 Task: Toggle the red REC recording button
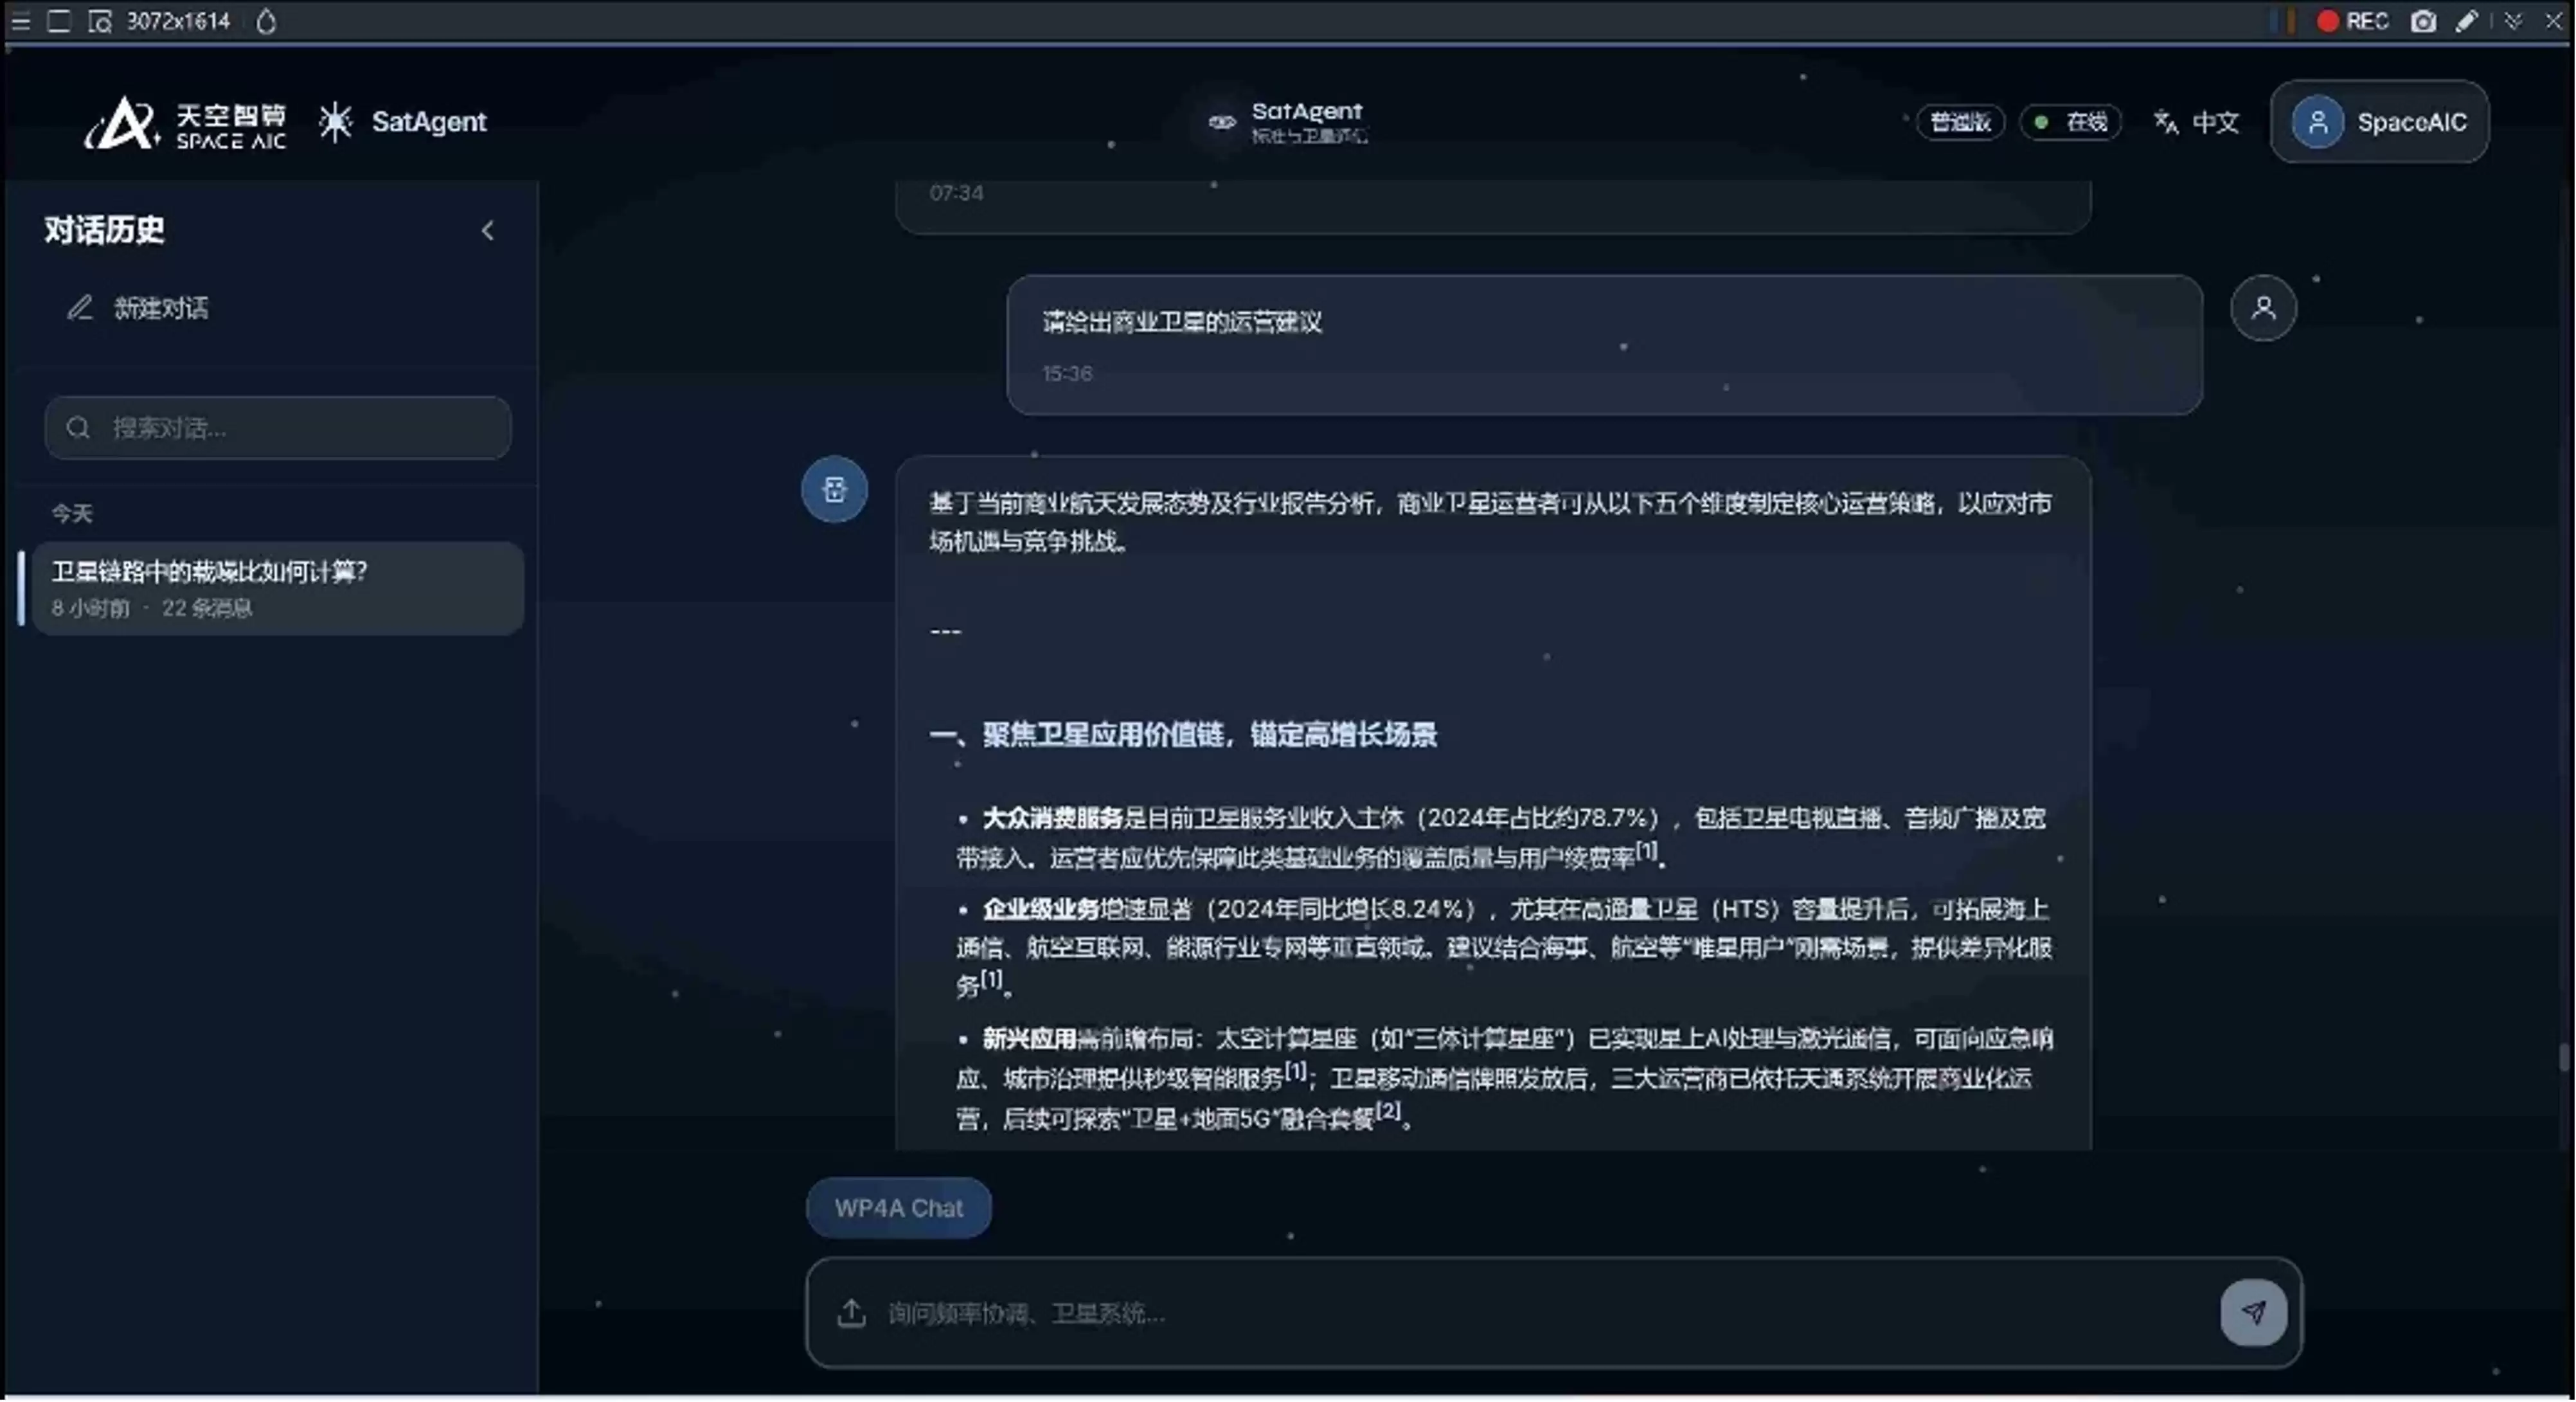pos(2352,21)
